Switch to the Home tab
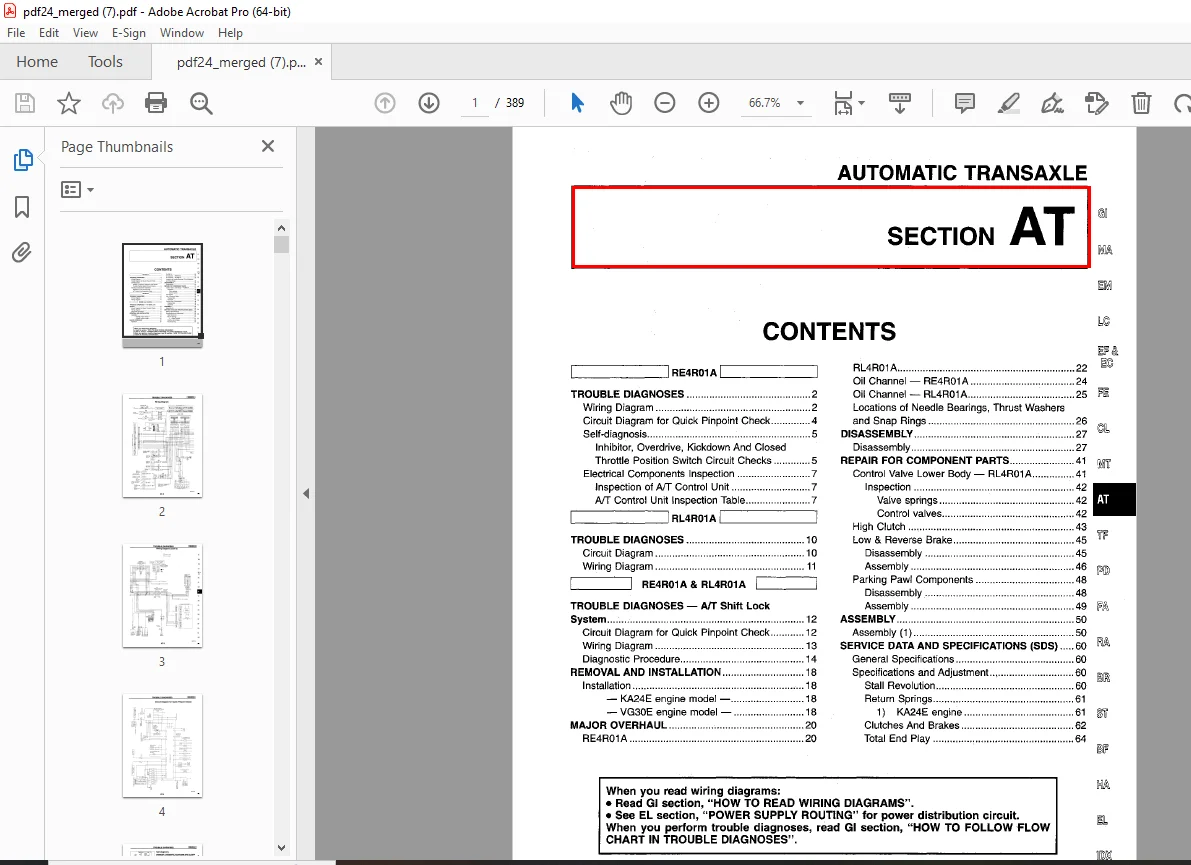 pos(37,62)
